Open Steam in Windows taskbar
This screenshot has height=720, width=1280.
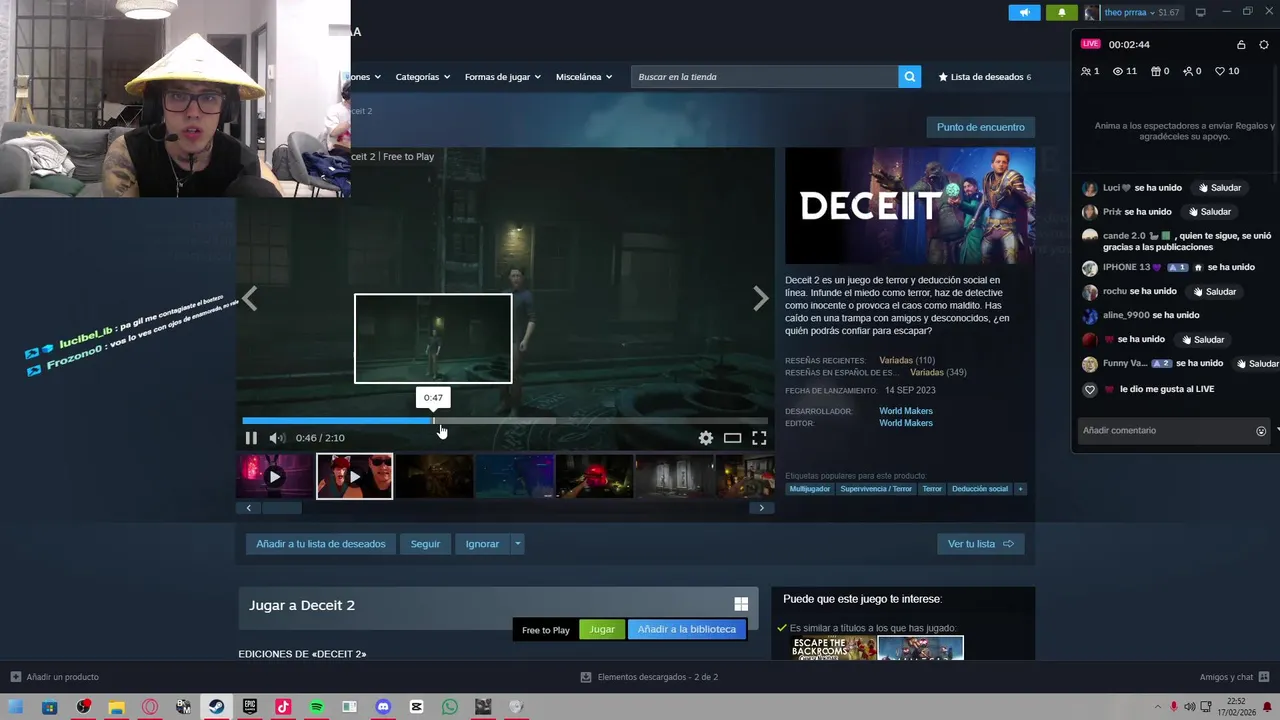tap(216, 707)
